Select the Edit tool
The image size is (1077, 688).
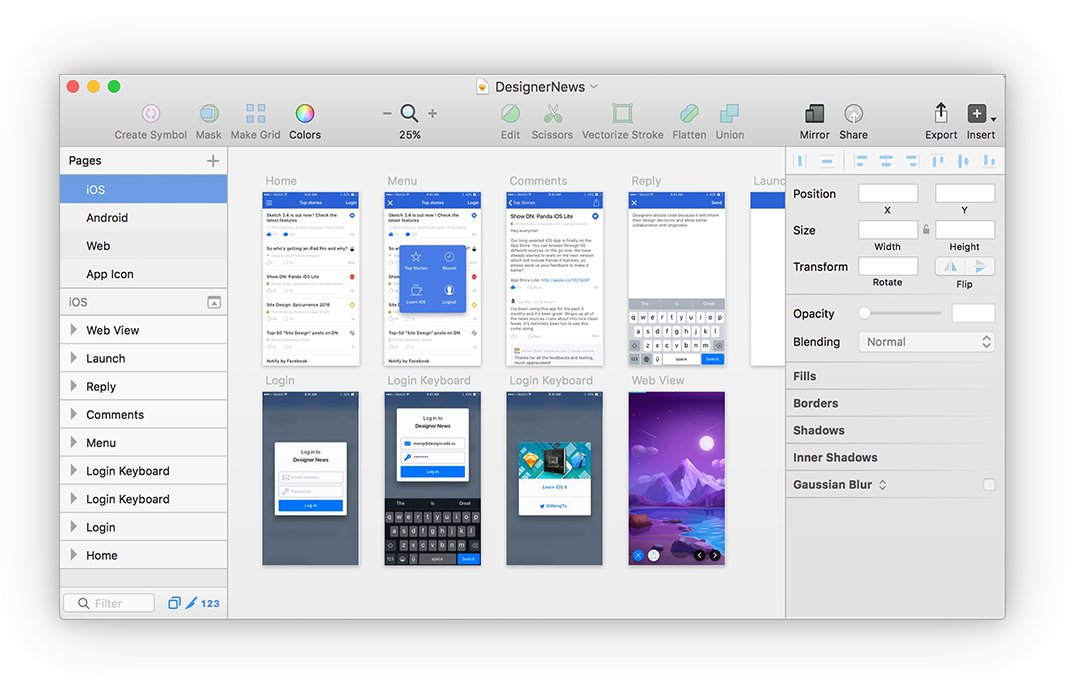pyautogui.click(x=510, y=113)
